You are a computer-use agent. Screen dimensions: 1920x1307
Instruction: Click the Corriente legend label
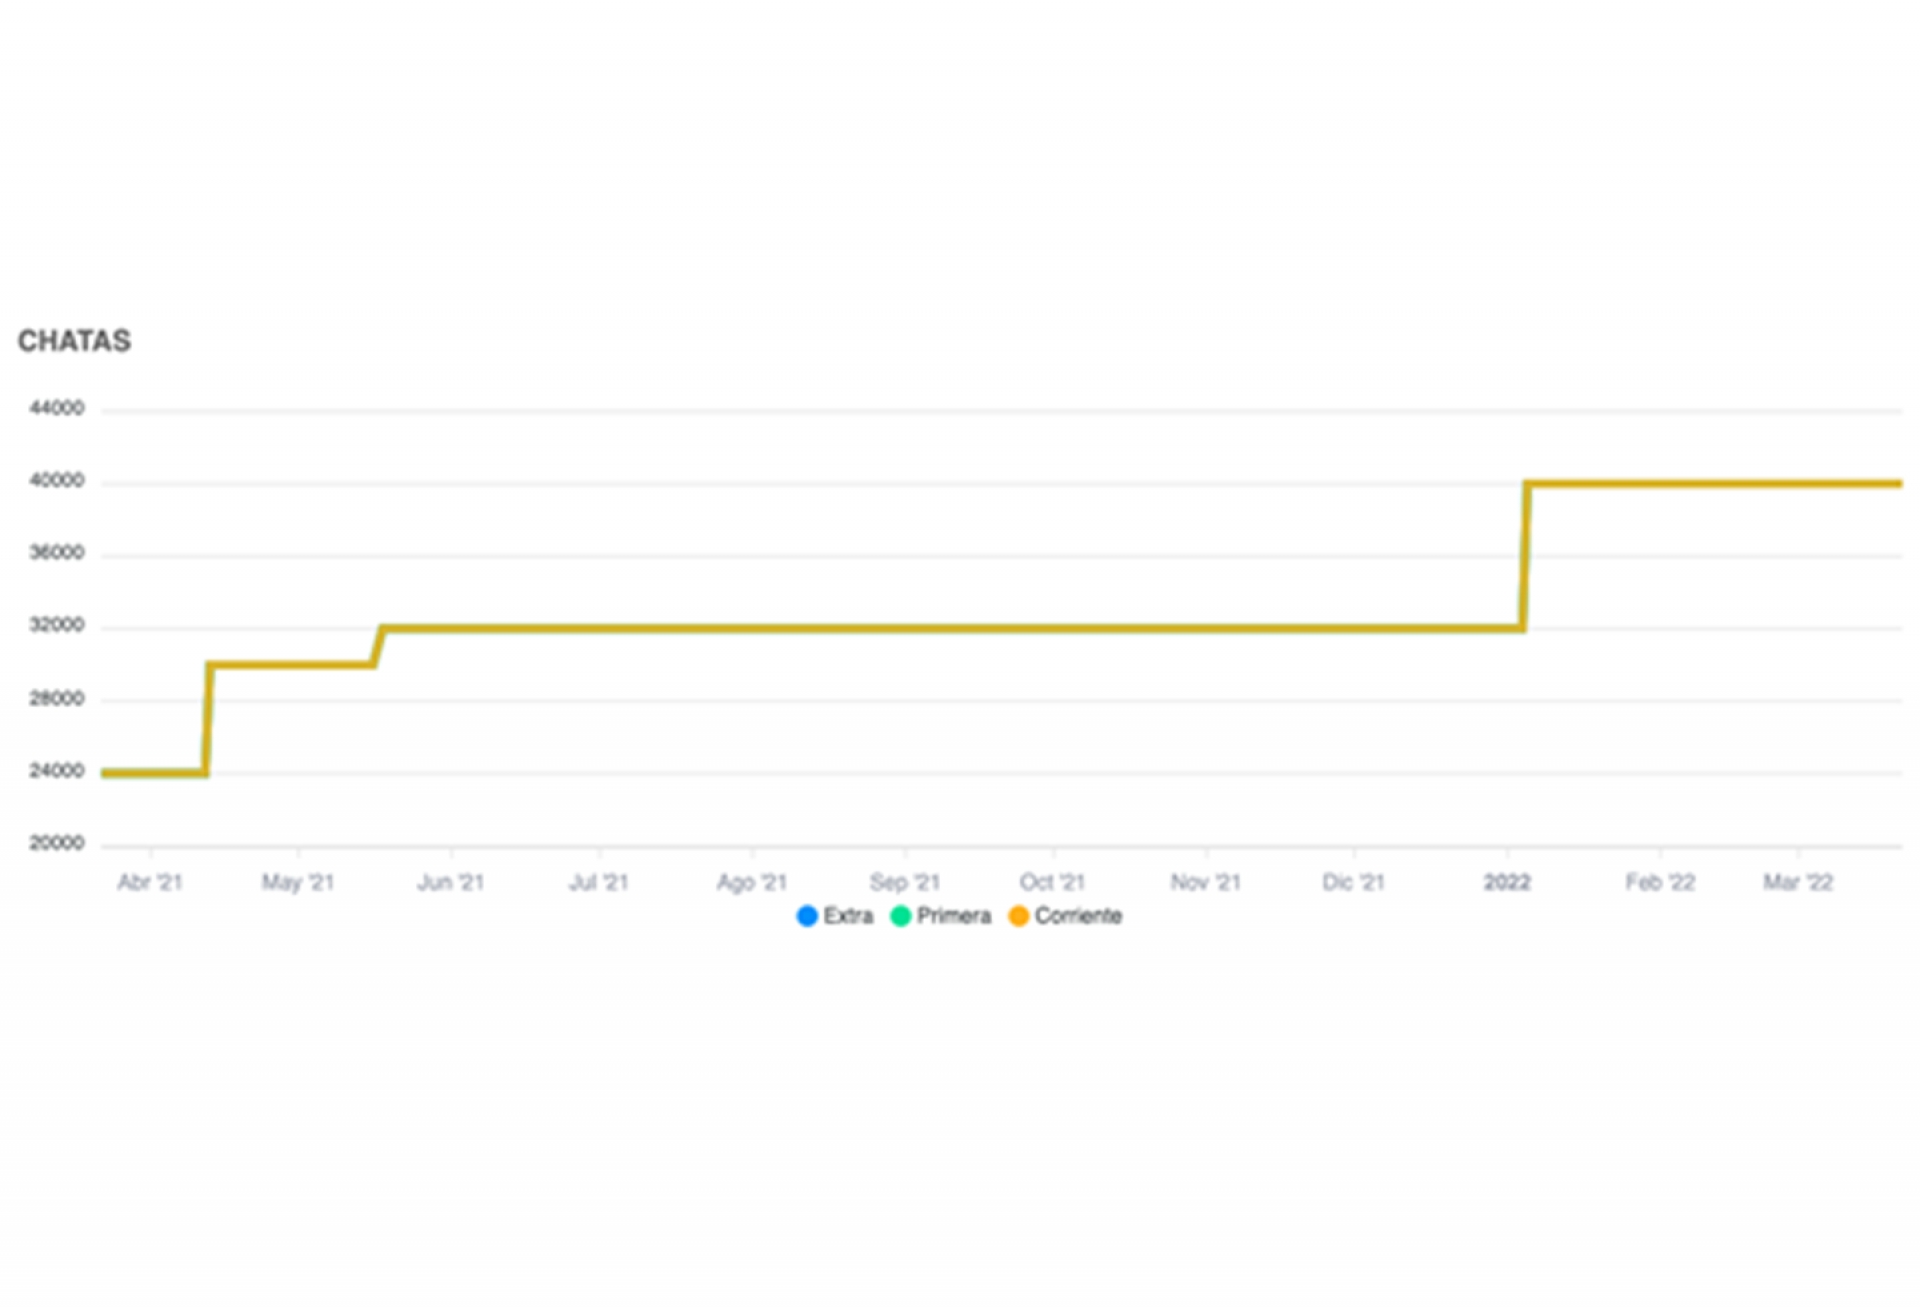point(1078,916)
